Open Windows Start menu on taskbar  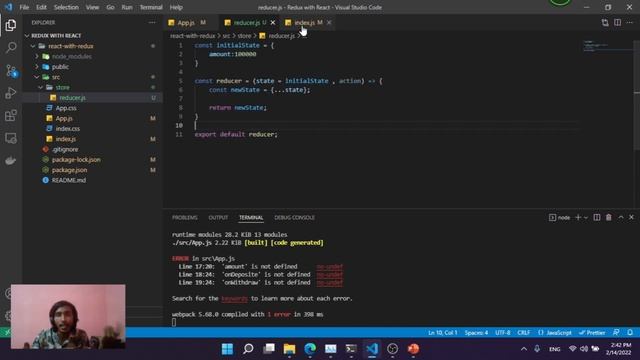click(227, 349)
